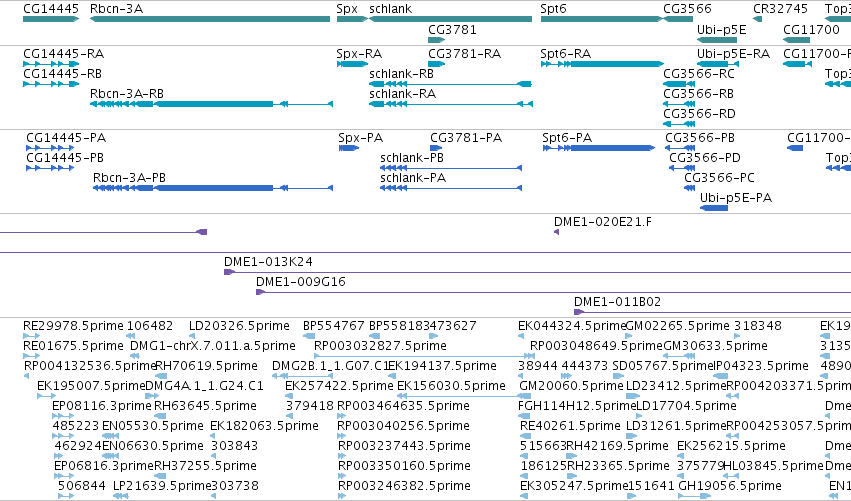Click the EK195007.5prime EST label

tap(91, 386)
